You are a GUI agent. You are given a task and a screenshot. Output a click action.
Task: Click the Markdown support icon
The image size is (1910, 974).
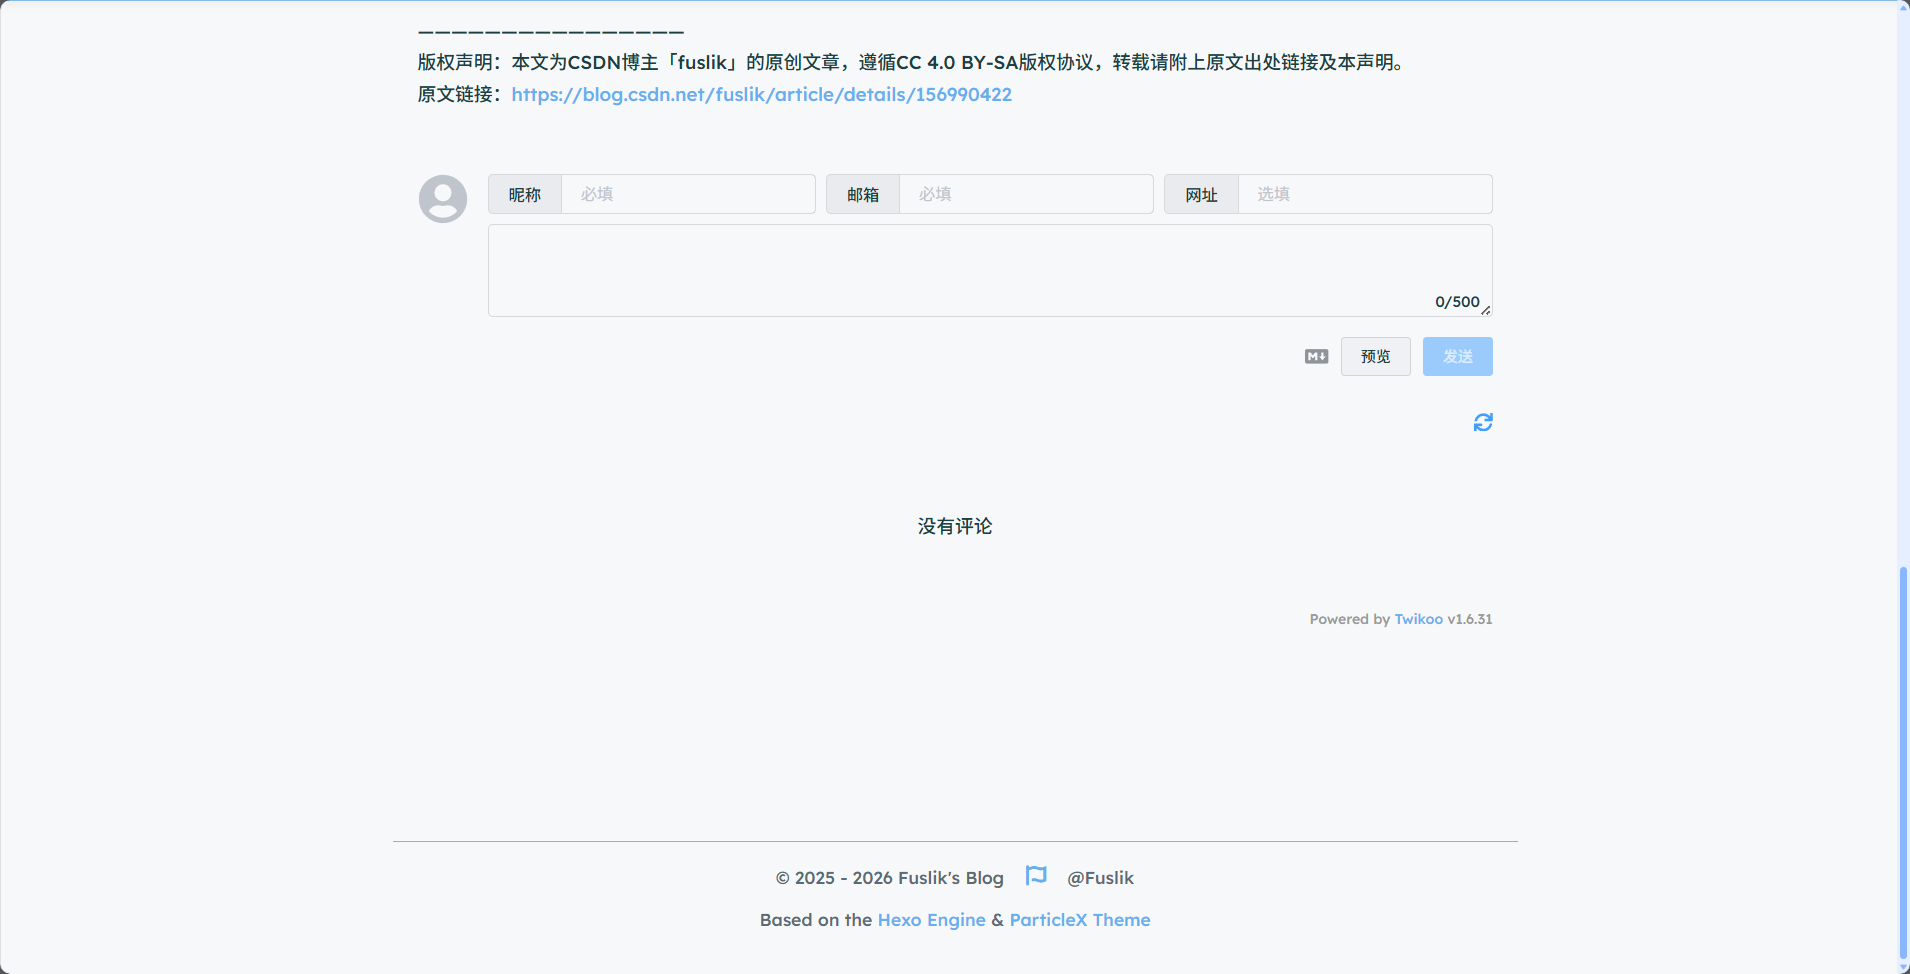(x=1316, y=357)
